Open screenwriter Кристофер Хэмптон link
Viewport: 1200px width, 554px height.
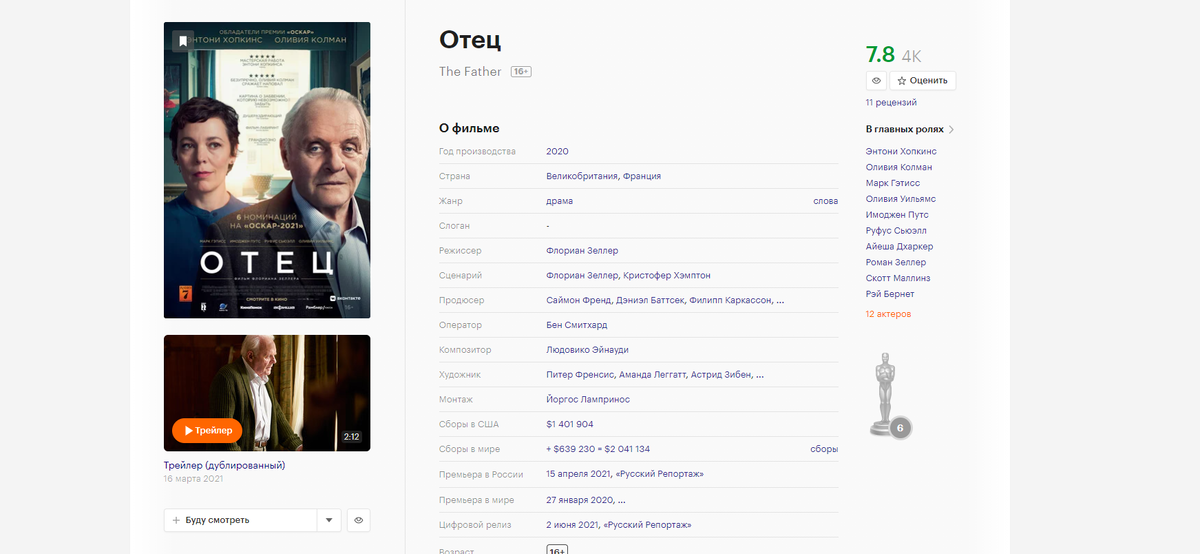click(667, 275)
